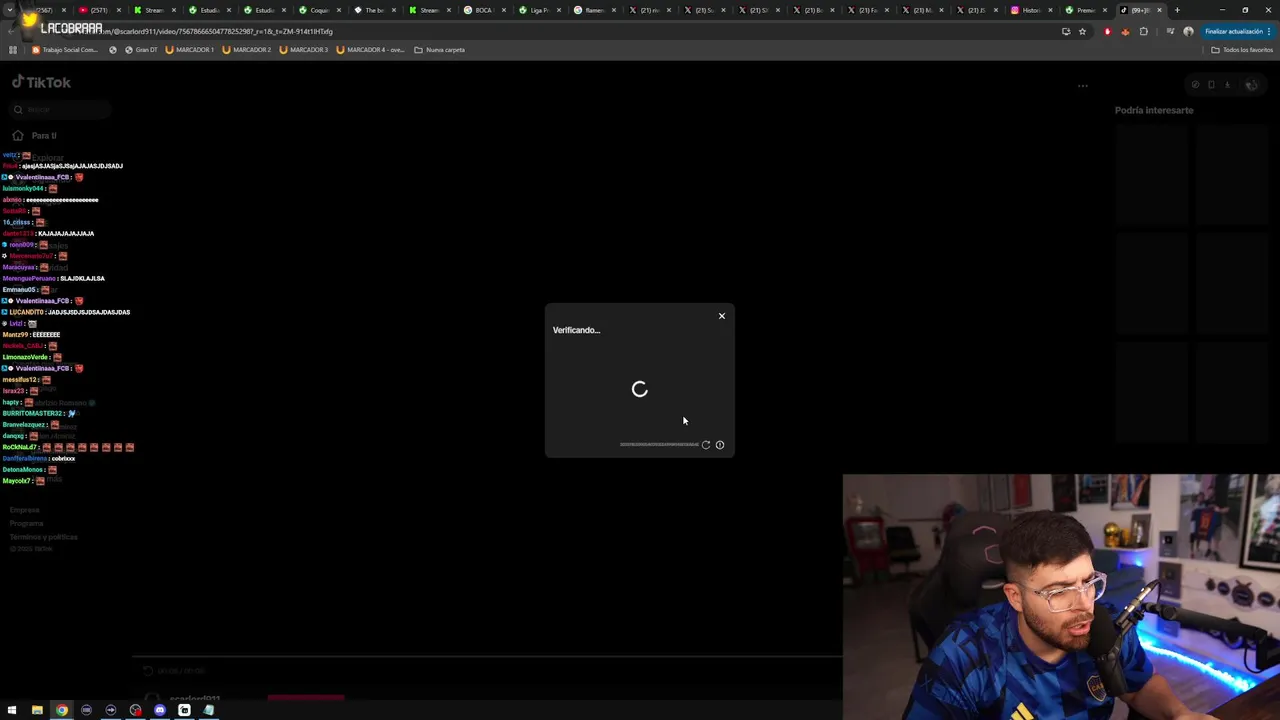Expand the Nueva carpeta bookmarks folder
The image size is (1280, 720).
click(x=440, y=50)
